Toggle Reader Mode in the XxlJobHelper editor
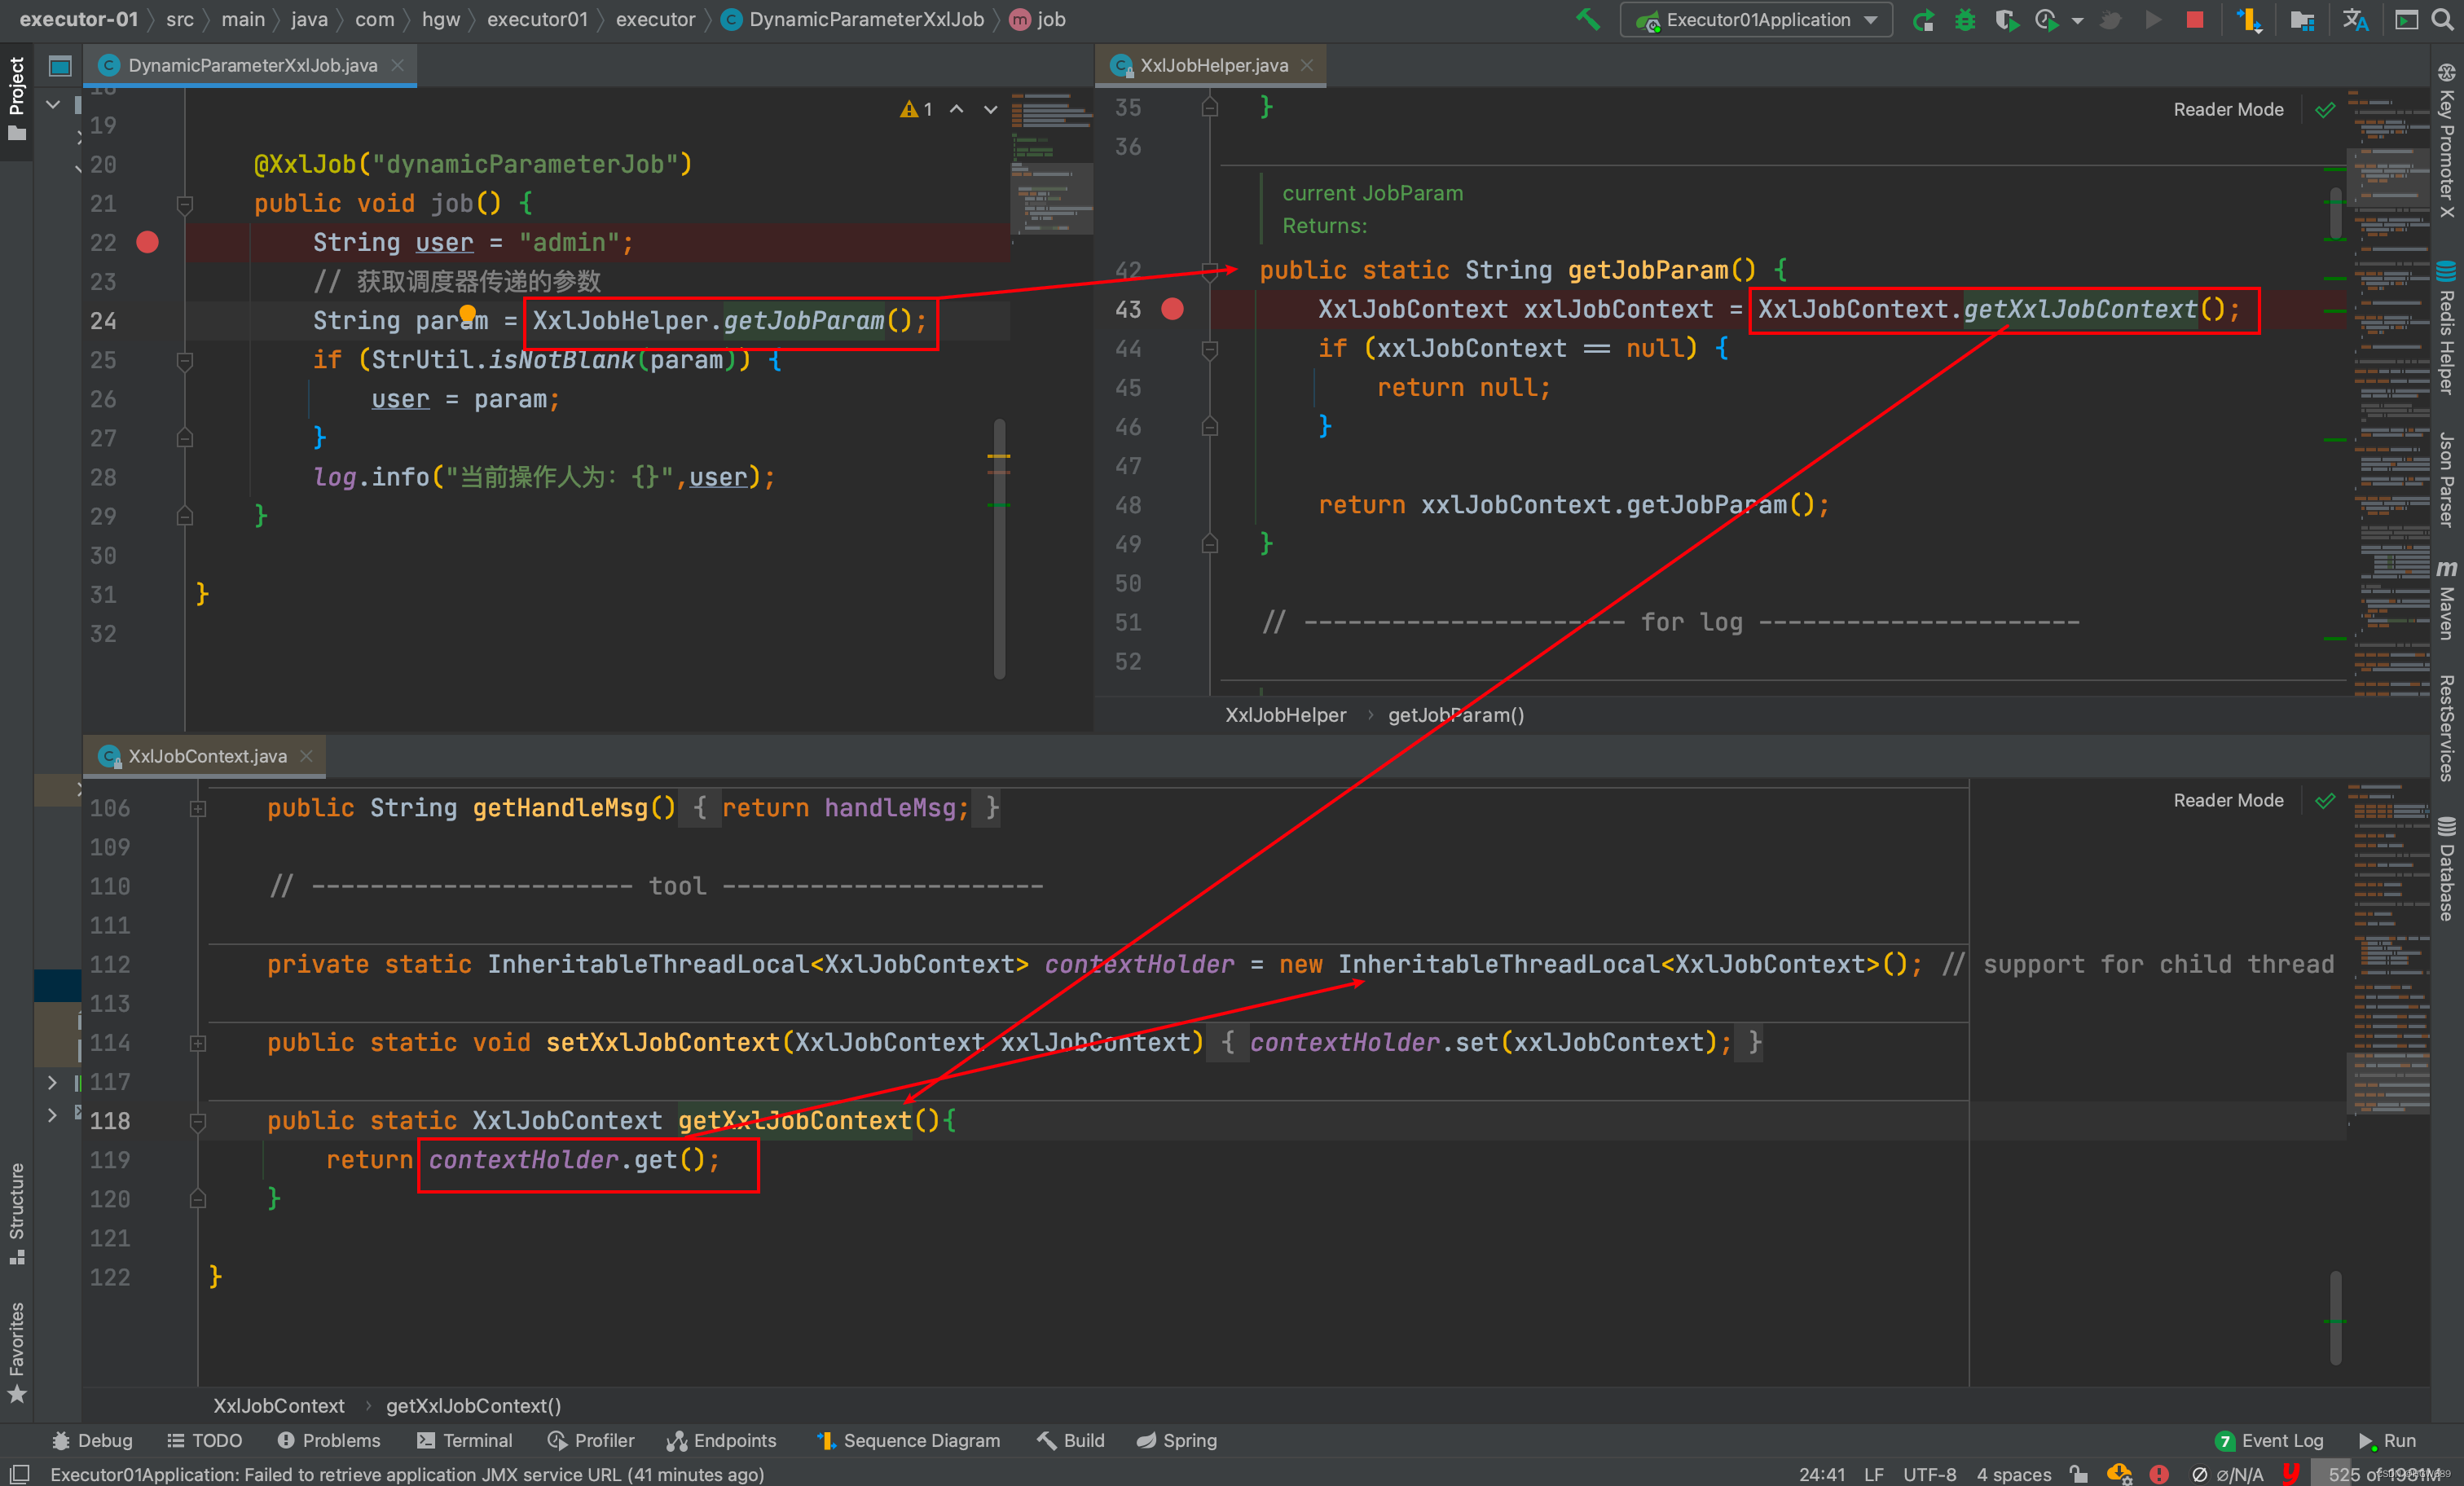Screen dimensions: 2464x1486 tap(2228, 109)
